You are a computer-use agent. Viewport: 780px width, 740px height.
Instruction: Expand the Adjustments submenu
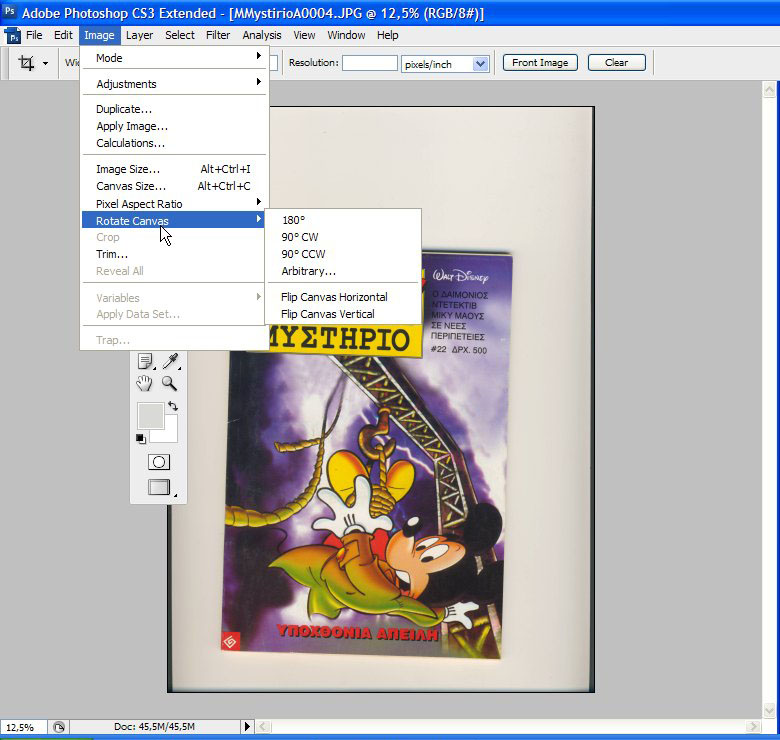[174, 84]
